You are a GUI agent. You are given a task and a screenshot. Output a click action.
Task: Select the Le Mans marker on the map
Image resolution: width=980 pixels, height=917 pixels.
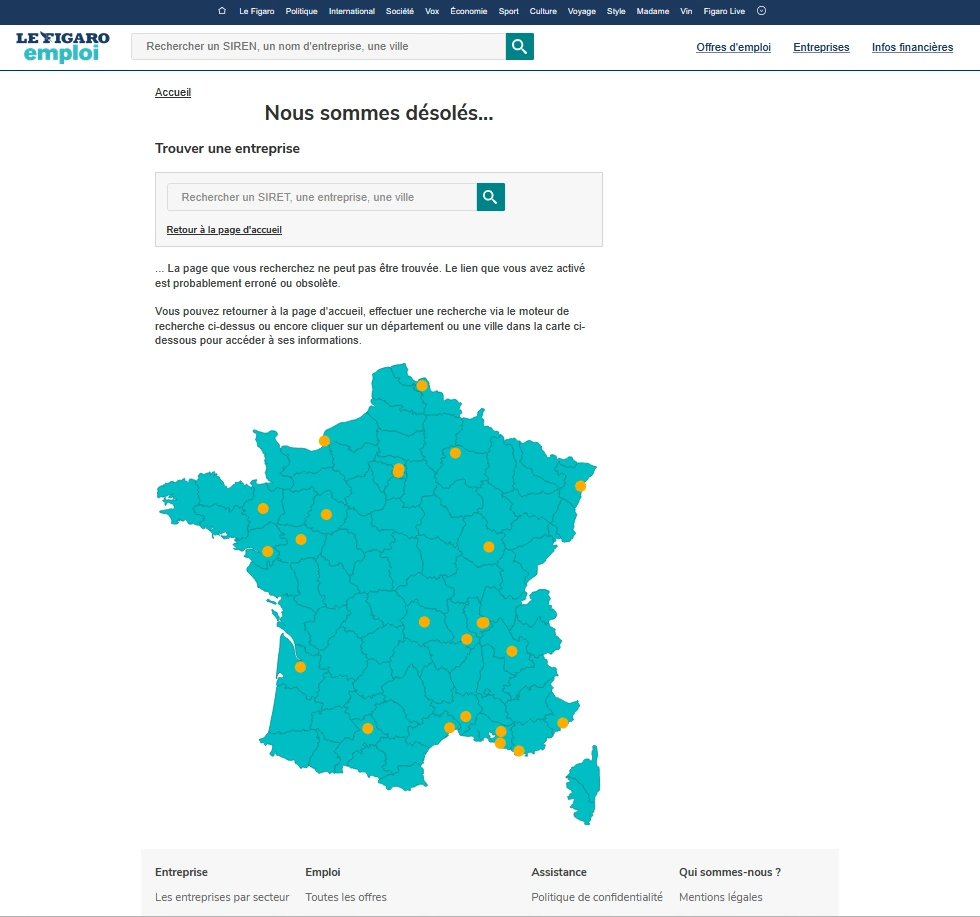(326, 514)
